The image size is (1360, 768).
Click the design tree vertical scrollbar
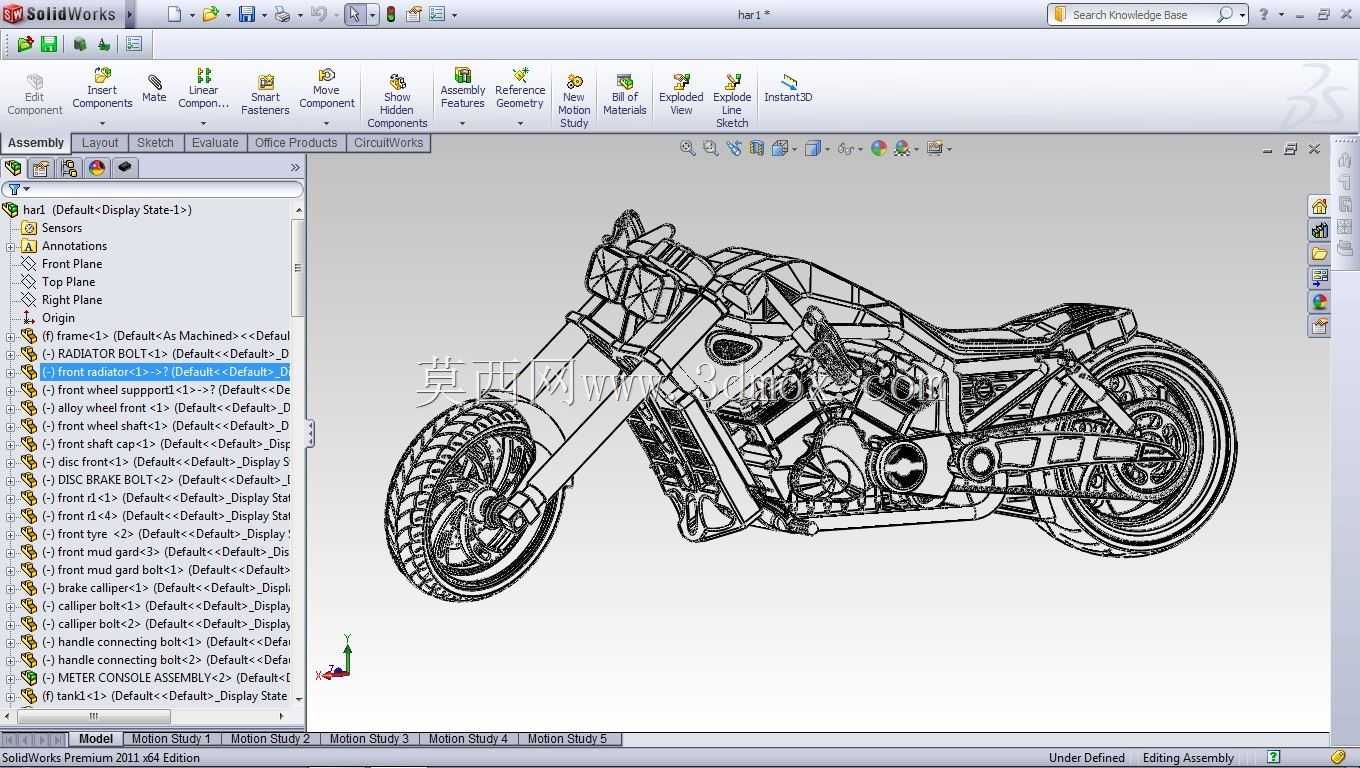(x=297, y=267)
